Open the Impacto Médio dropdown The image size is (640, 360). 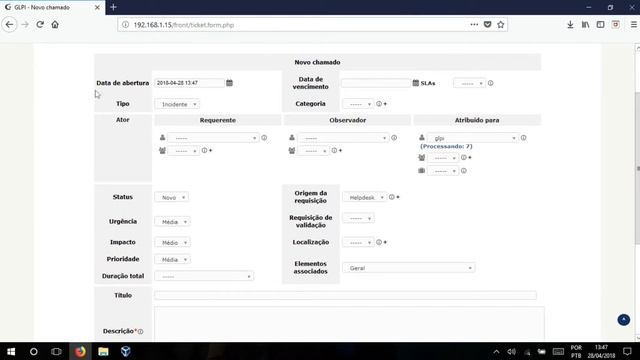click(172, 242)
